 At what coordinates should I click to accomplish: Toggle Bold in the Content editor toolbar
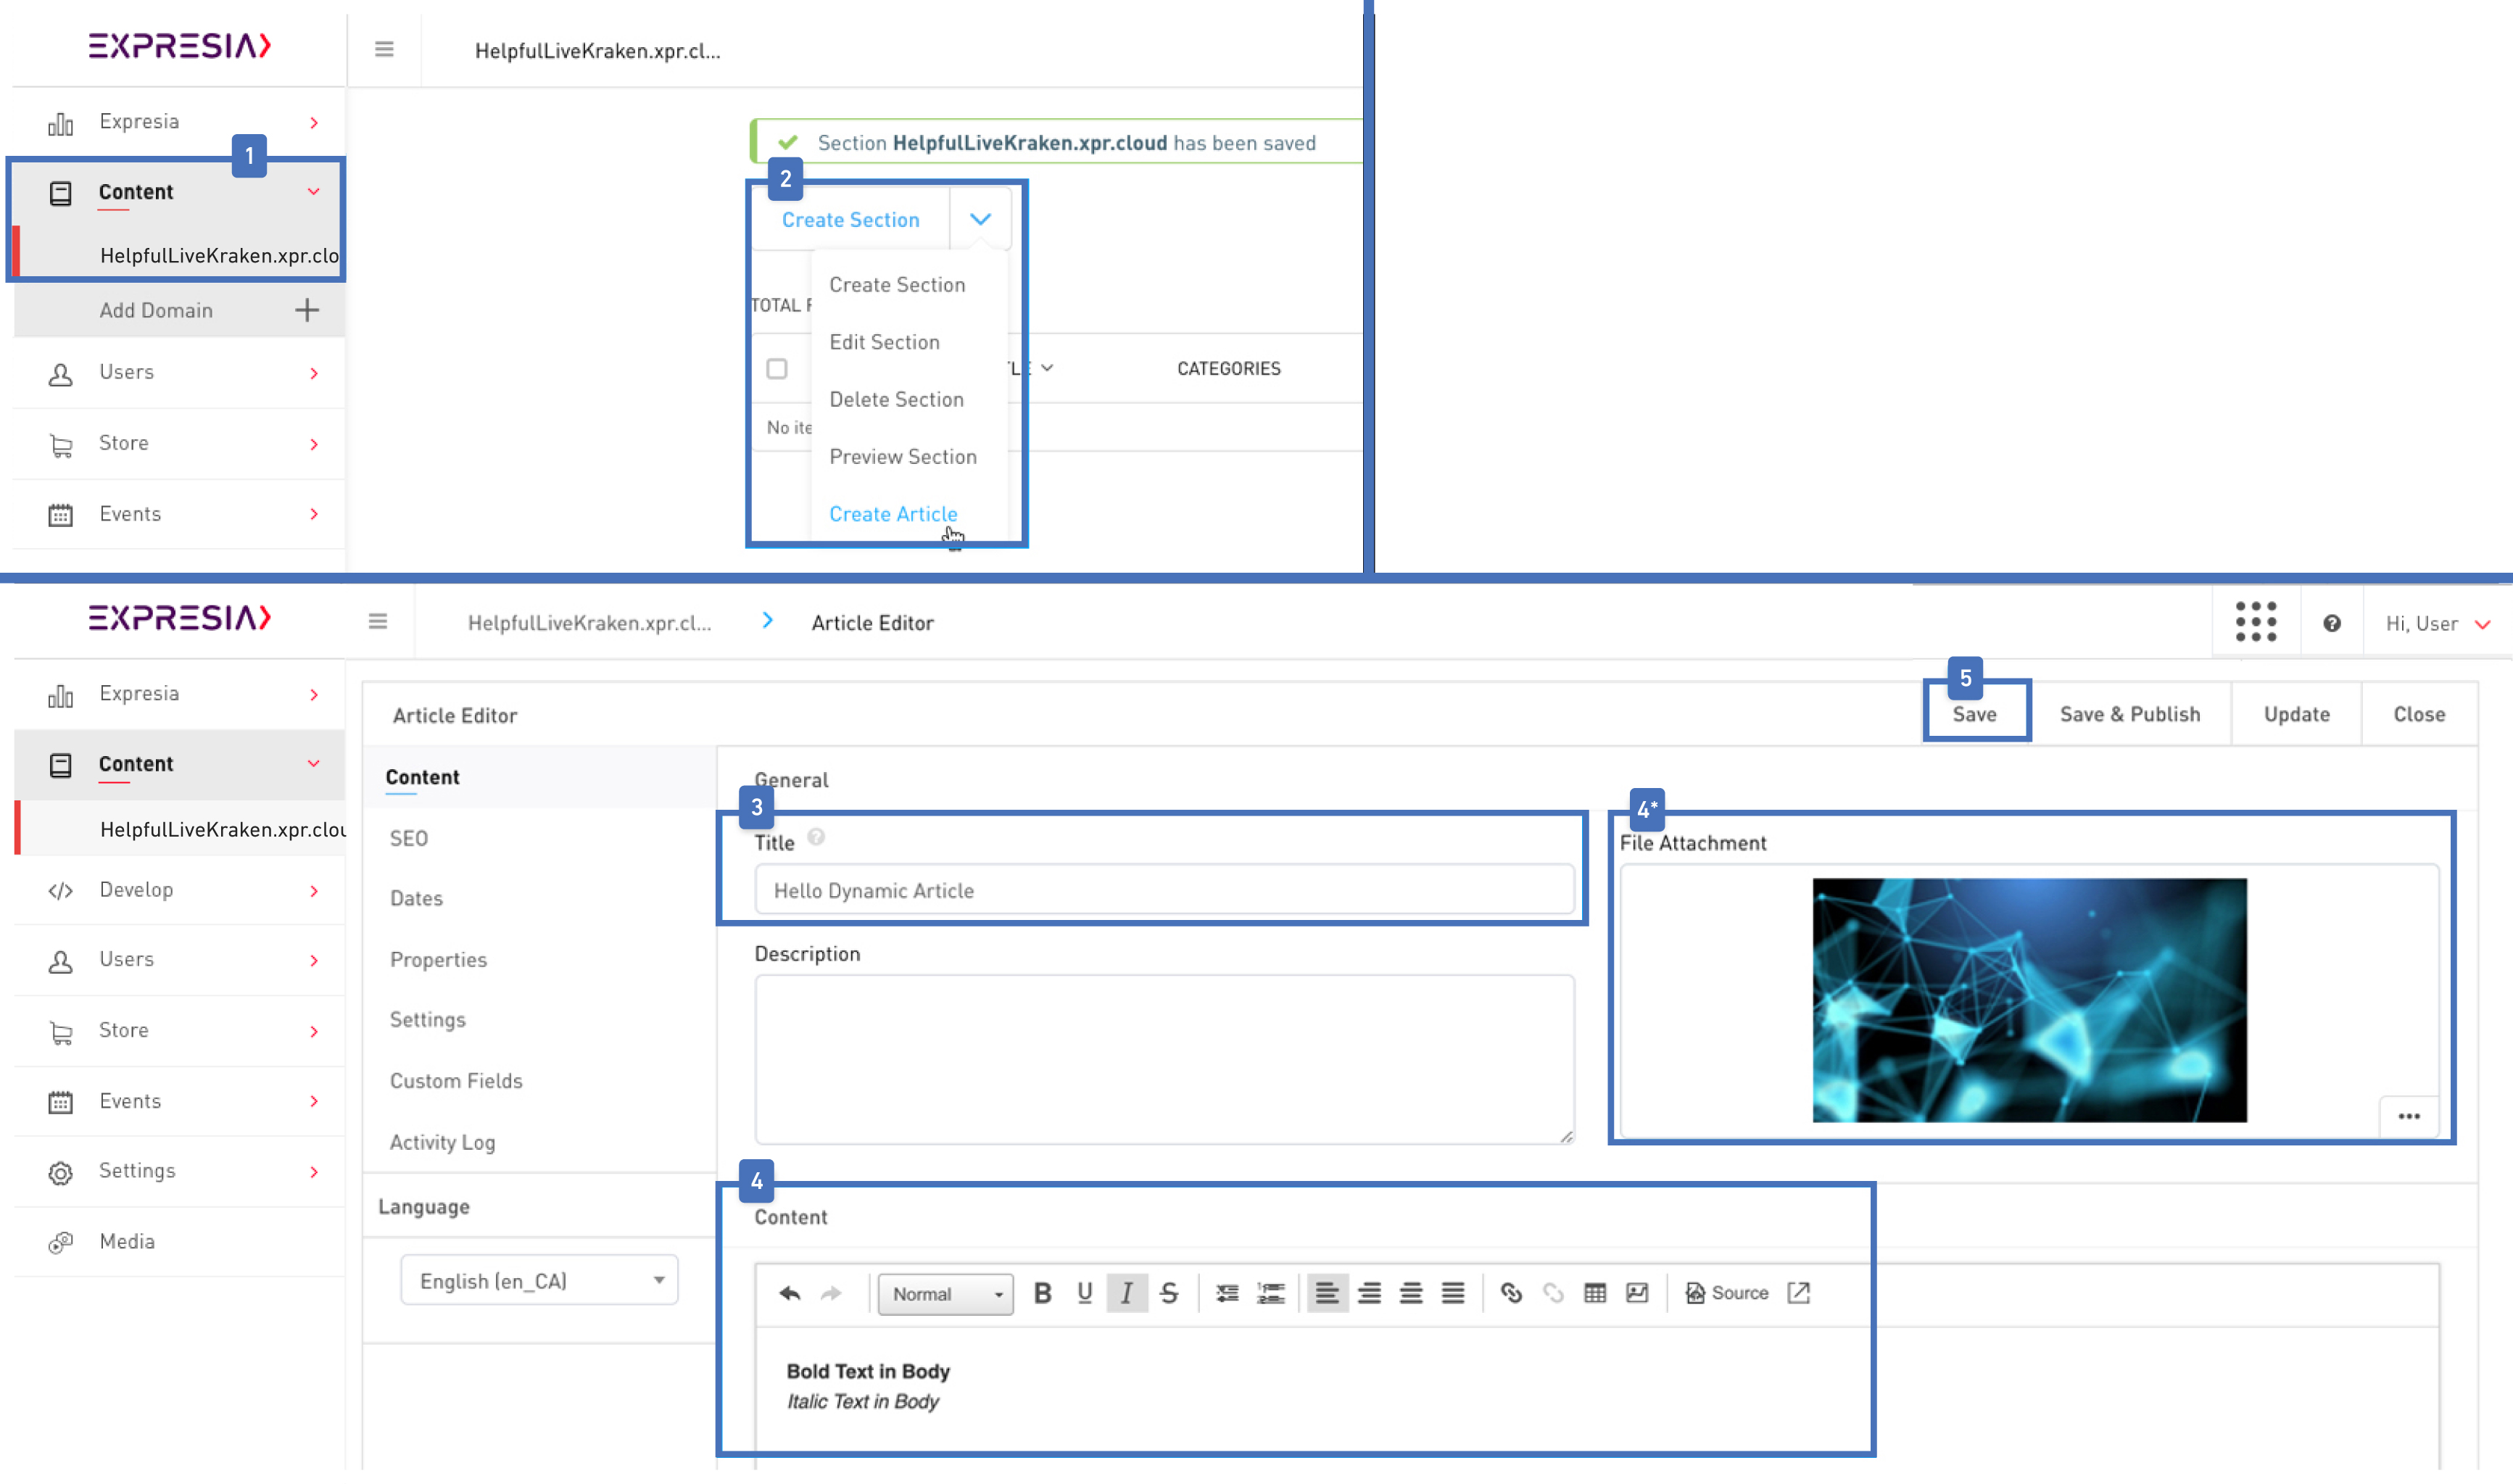(x=1043, y=1292)
